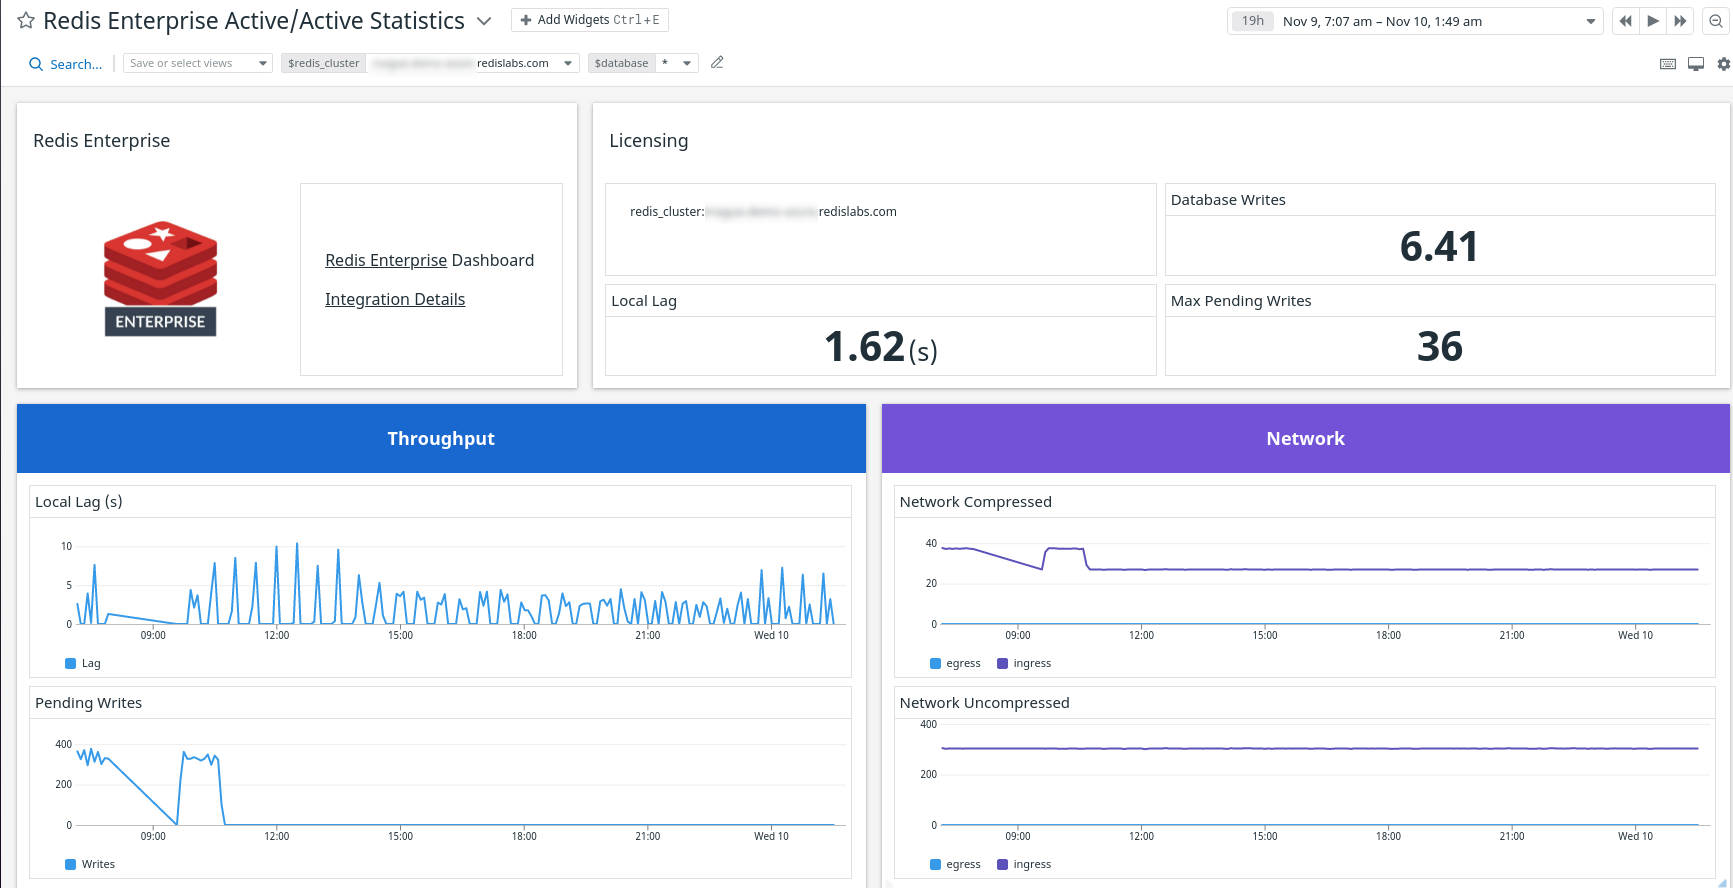Click the play live data icon
The width and height of the screenshot is (1733, 888).
pos(1653,21)
